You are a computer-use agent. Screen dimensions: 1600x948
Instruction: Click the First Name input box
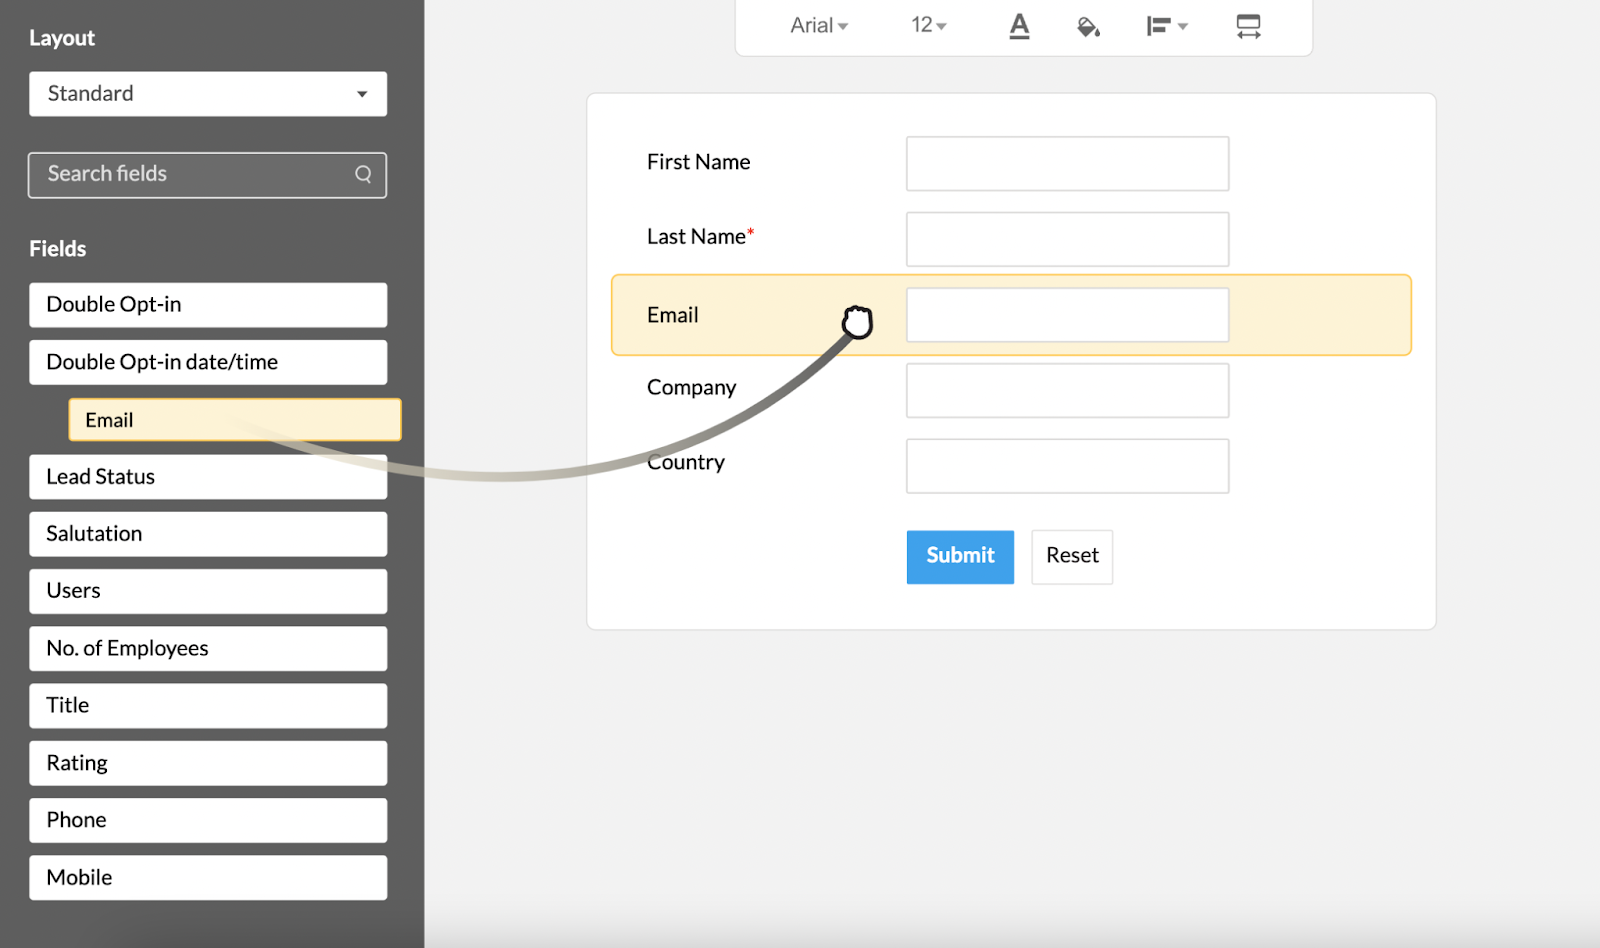pyautogui.click(x=1066, y=163)
